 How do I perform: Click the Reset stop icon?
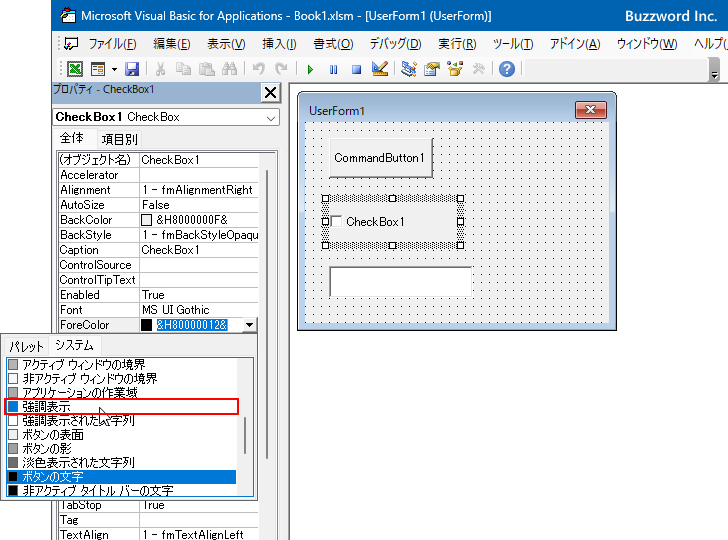tap(356, 70)
